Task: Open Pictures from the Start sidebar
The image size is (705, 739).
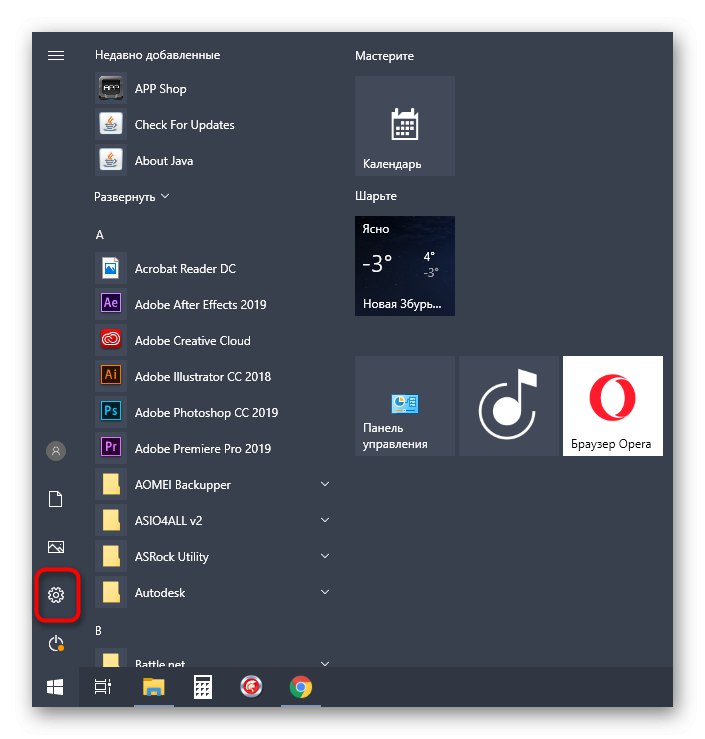Action: [56, 547]
